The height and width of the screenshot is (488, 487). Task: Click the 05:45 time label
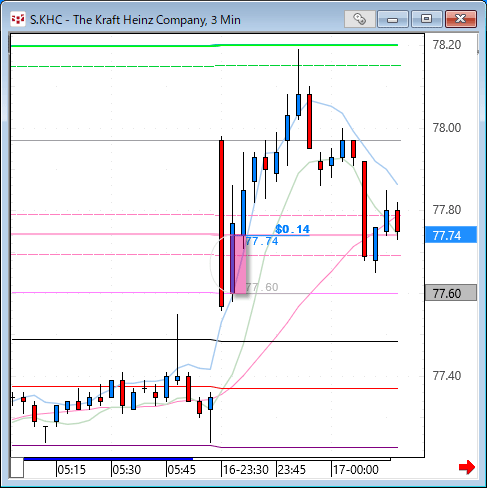[181, 470]
